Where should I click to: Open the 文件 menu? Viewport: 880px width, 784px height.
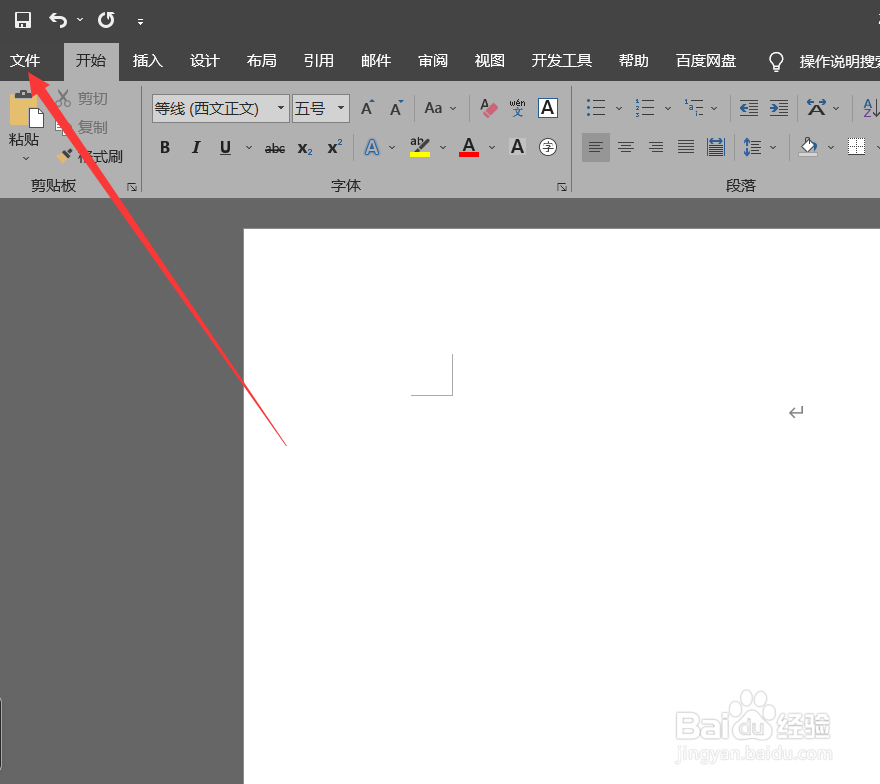(25, 61)
